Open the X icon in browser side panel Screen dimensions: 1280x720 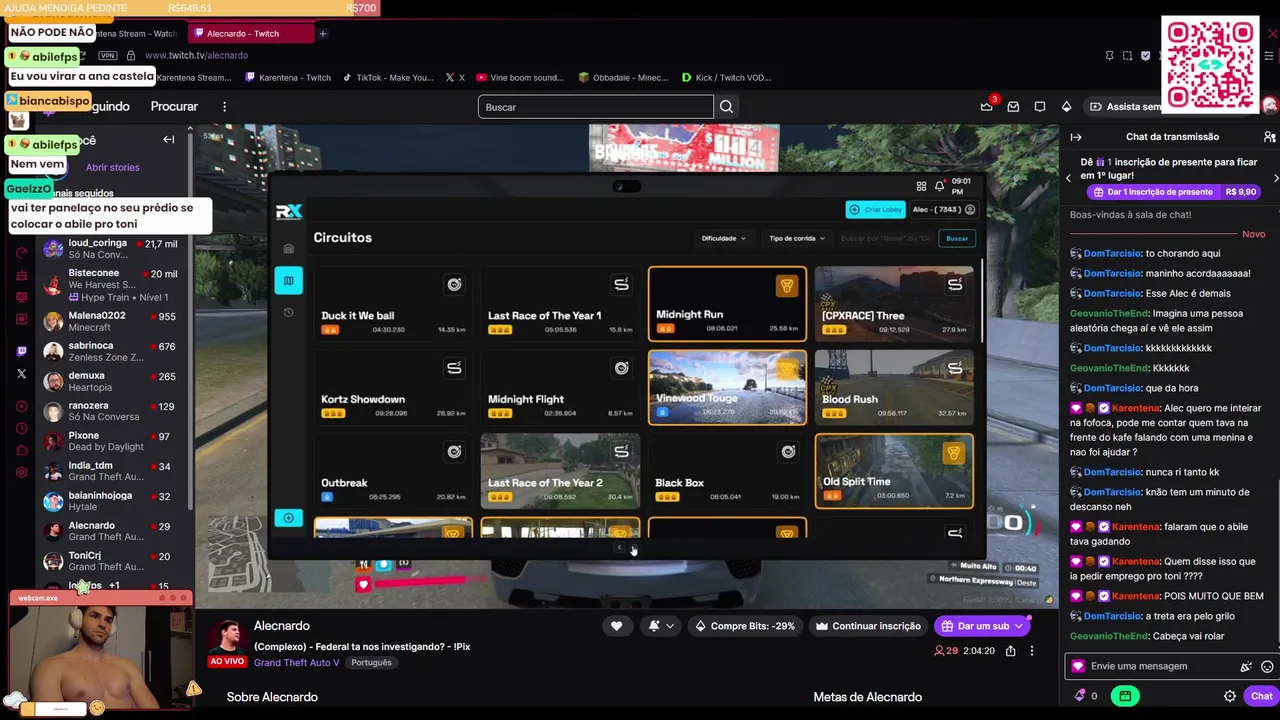(x=22, y=374)
